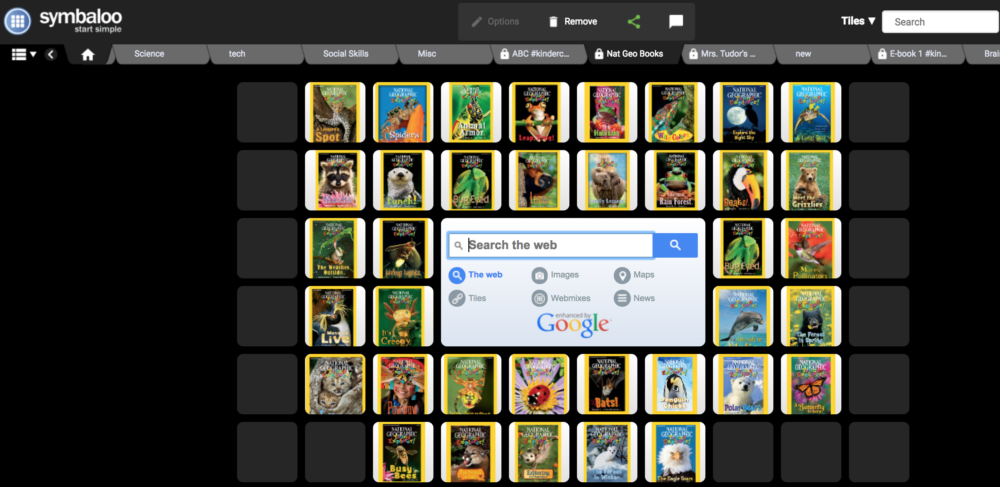This screenshot has width=1000, height=487.
Task: Open the leopard Spot book tile
Action: click(335, 112)
